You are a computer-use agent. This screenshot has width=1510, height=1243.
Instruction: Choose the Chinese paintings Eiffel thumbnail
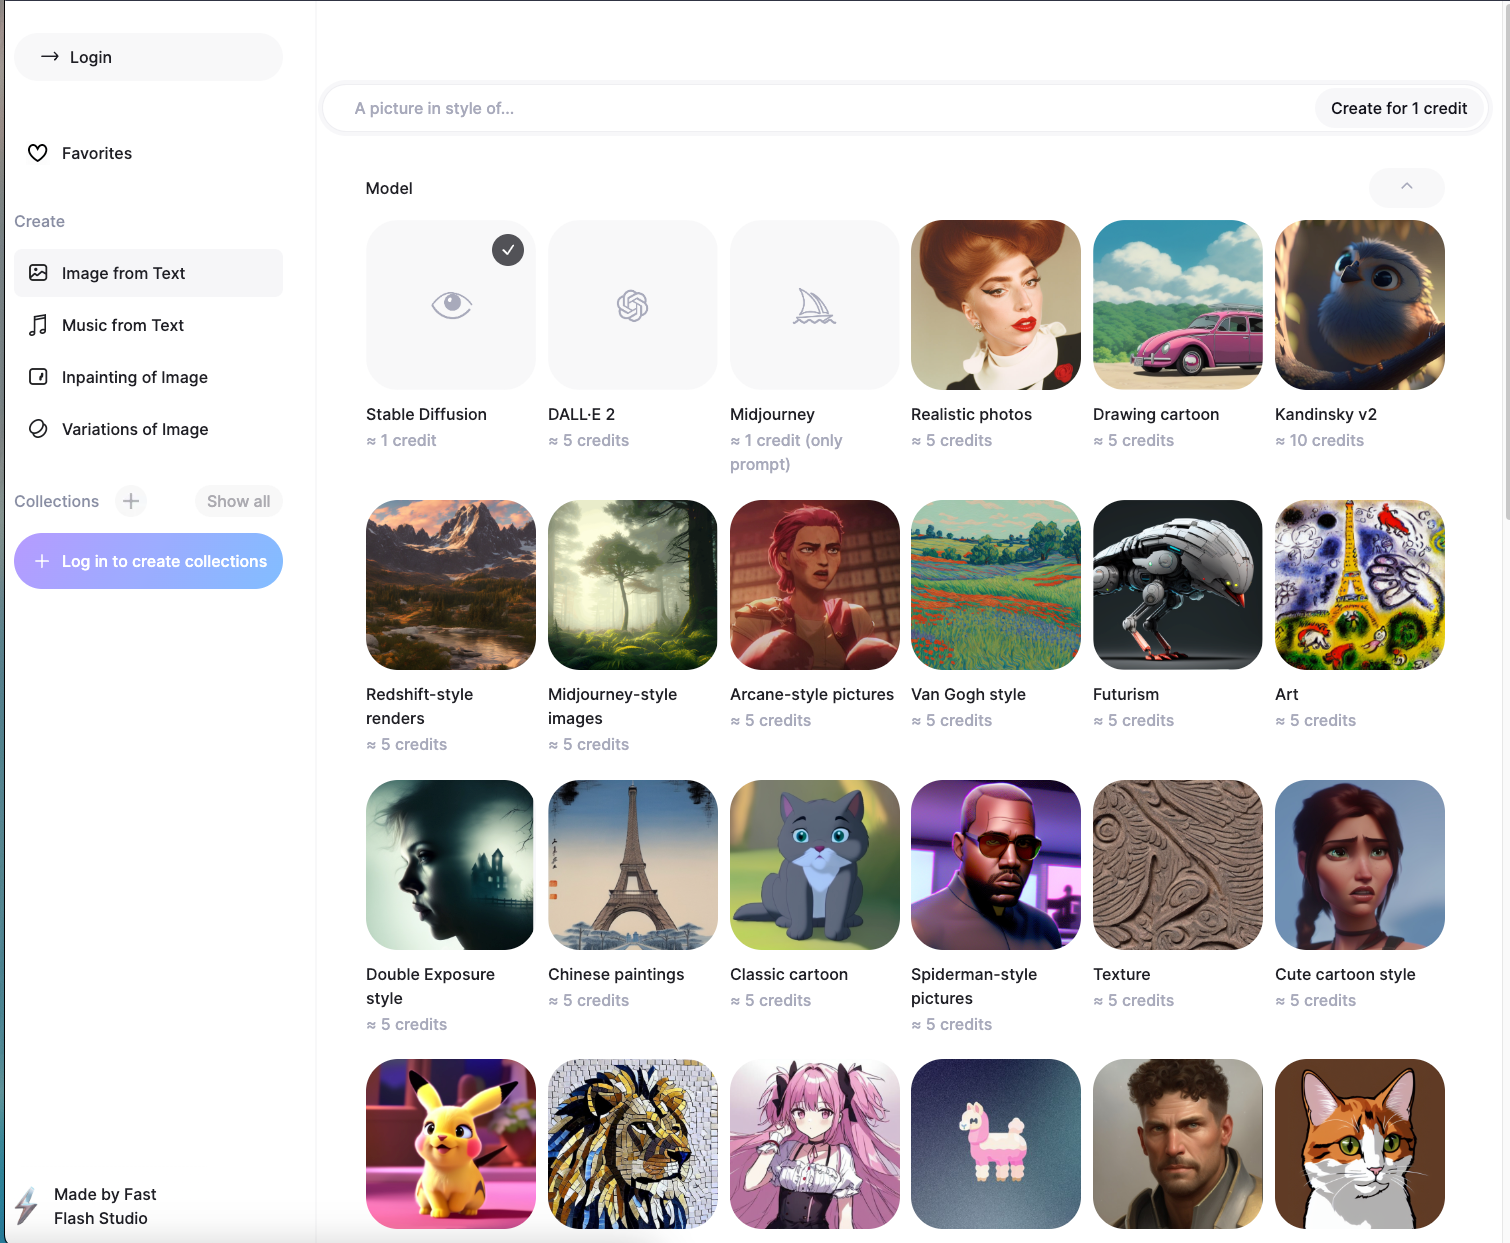tap(633, 865)
